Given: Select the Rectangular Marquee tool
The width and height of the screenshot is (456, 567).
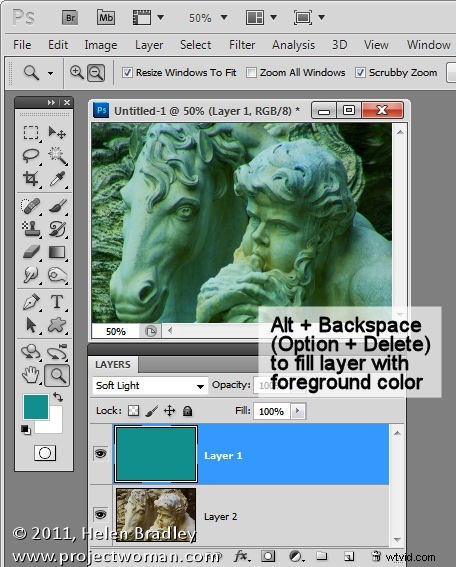Looking at the screenshot, I should (31, 133).
